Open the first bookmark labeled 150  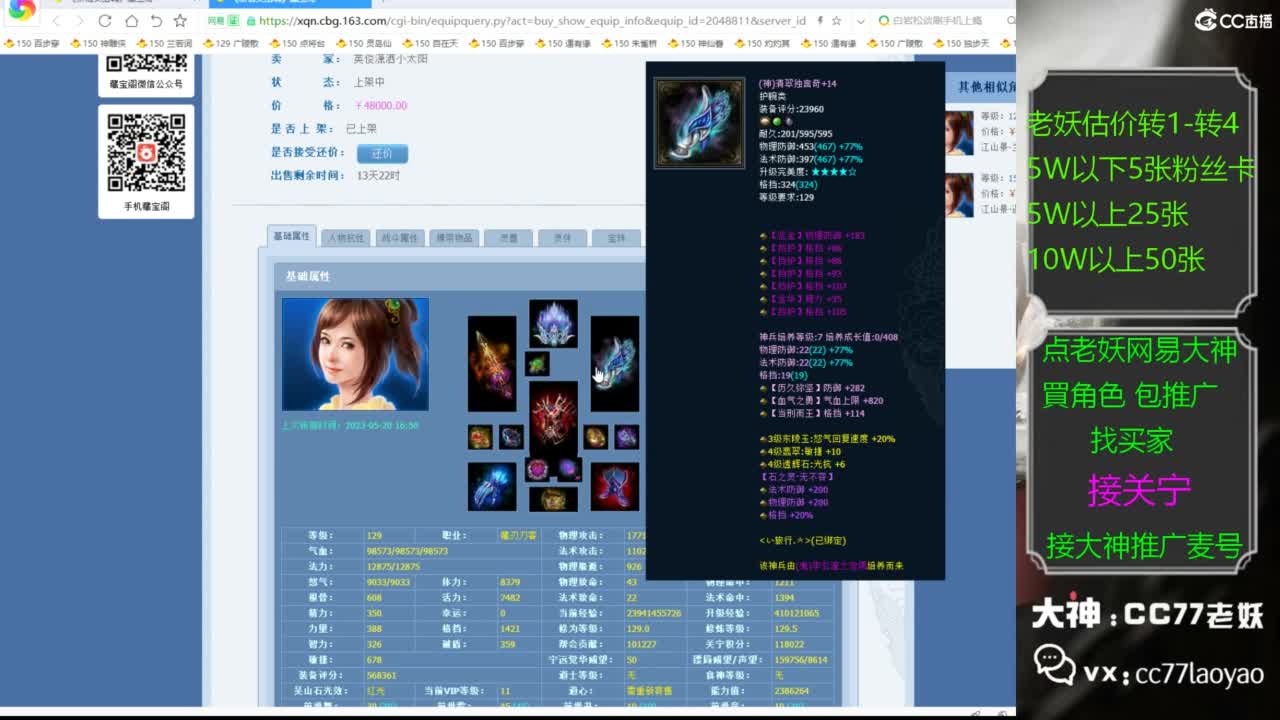click(31, 44)
